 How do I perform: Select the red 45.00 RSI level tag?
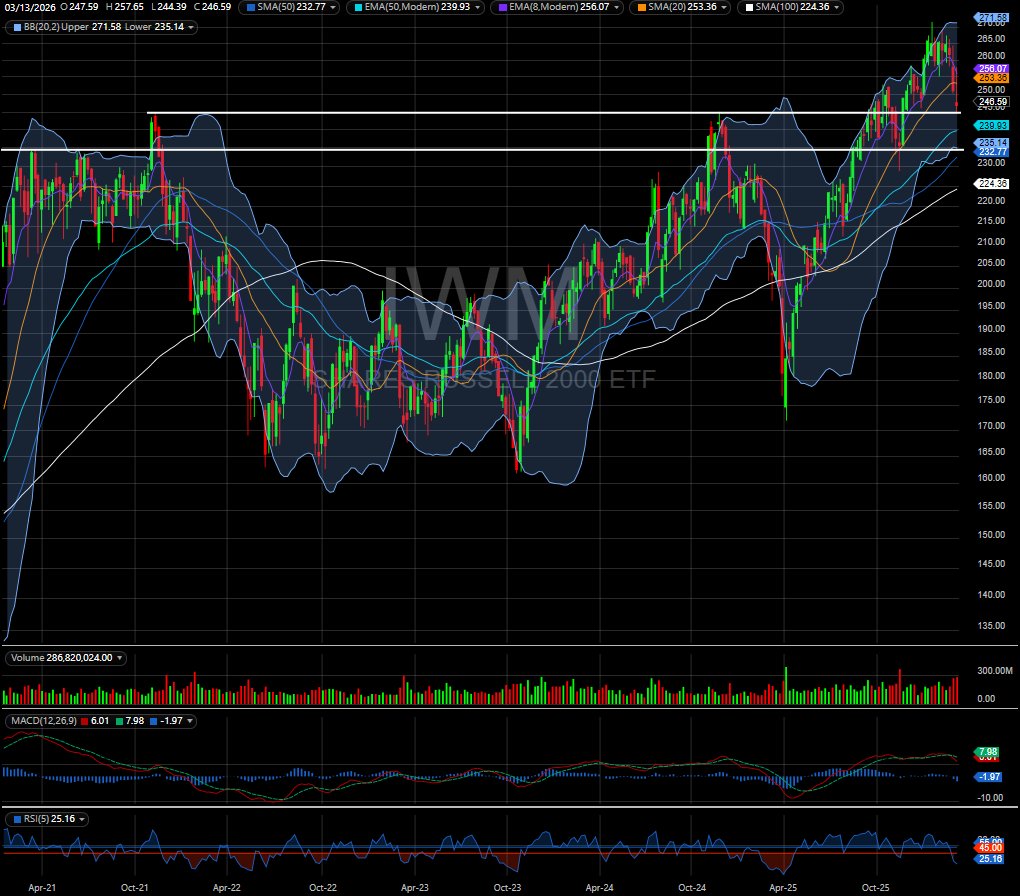coord(989,847)
